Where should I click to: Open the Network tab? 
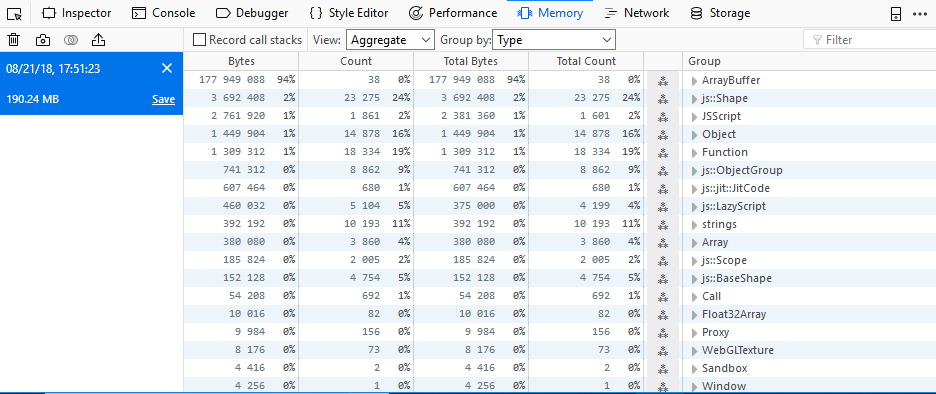click(x=637, y=13)
